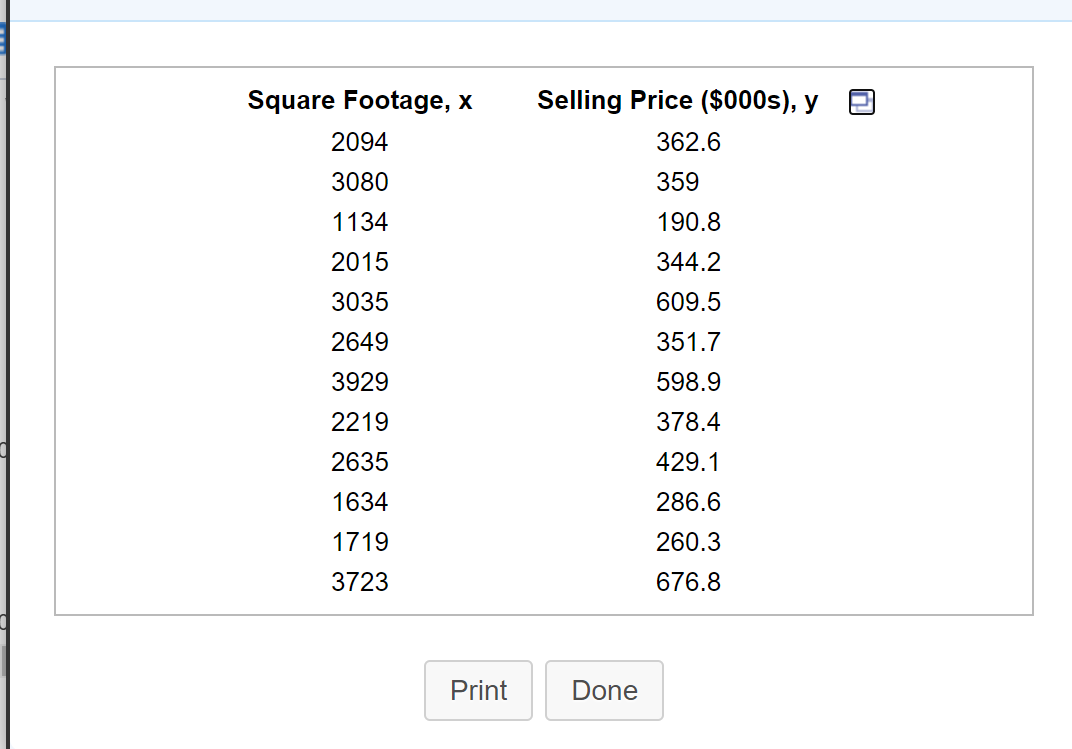Select the 2219 square footage entry
The height and width of the screenshot is (749, 1072).
point(360,422)
